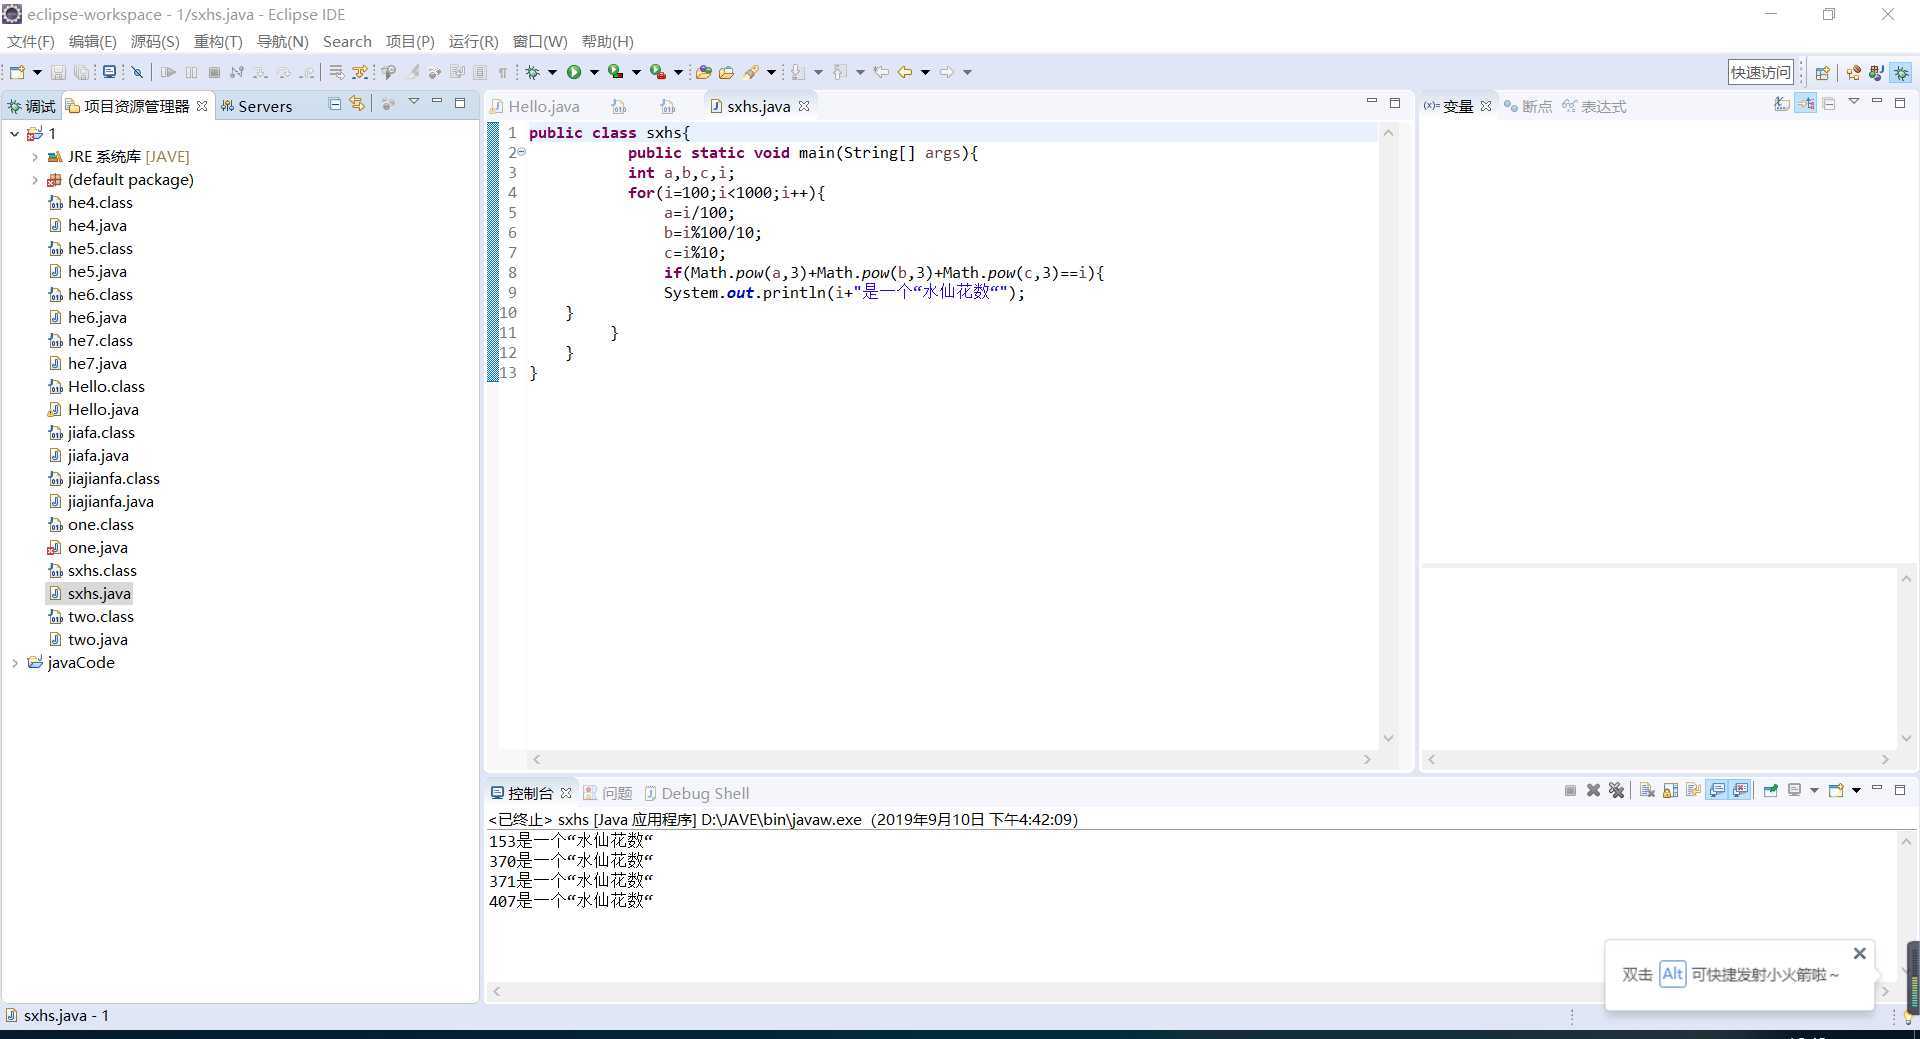Image resolution: width=1920 pixels, height=1039 pixels.
Task: Switch to the 问题 tab
Action: (x=608, y=793)
